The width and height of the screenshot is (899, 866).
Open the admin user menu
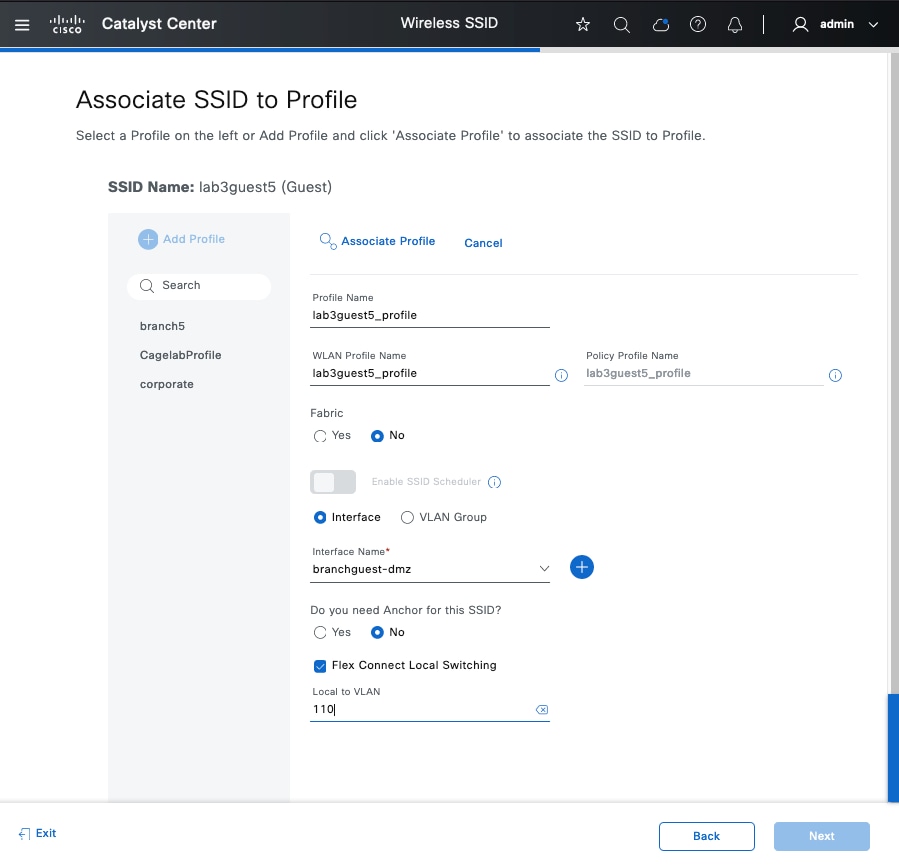pyautogui.click(x=835, y=25)
